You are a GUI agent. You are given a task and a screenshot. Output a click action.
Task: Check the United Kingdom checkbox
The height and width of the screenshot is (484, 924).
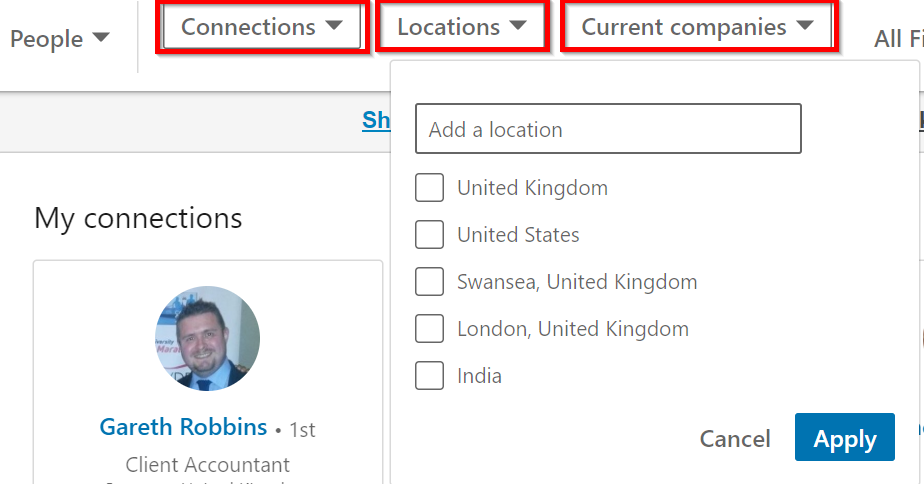[x=429, y=187]
